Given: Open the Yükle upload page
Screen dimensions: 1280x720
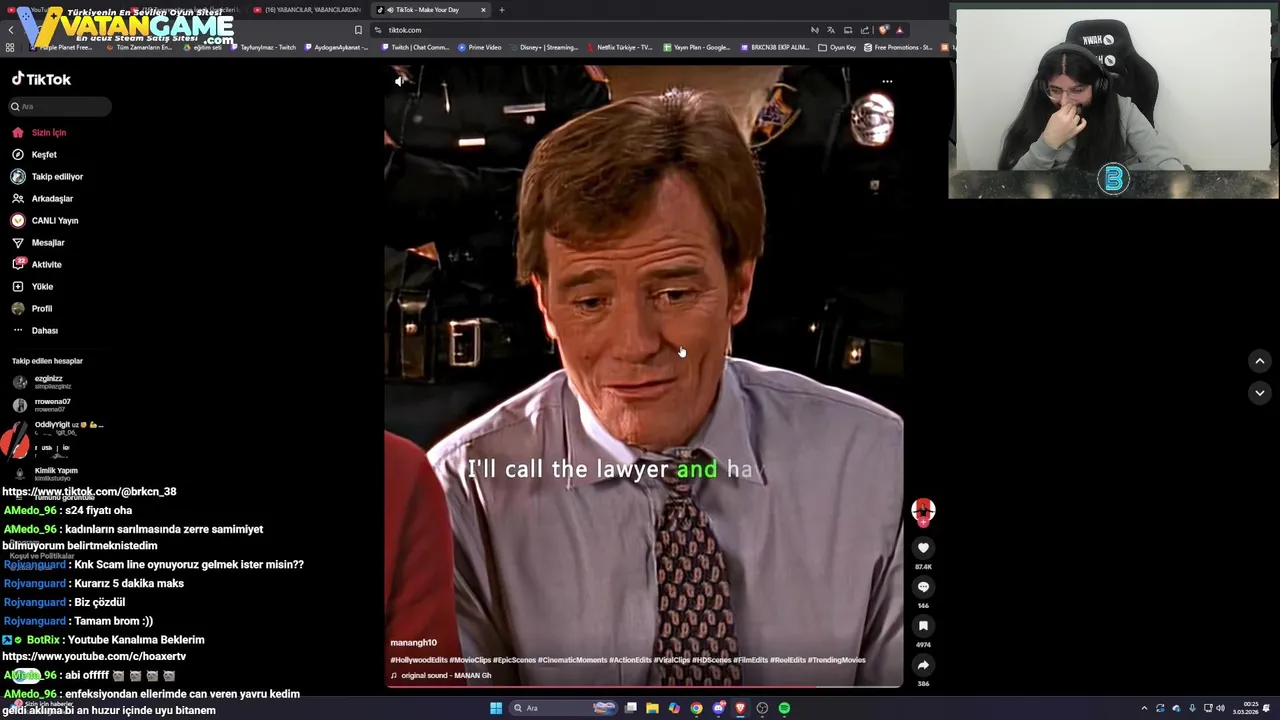Looking at the screenshot, I should (x=32, y=287).
